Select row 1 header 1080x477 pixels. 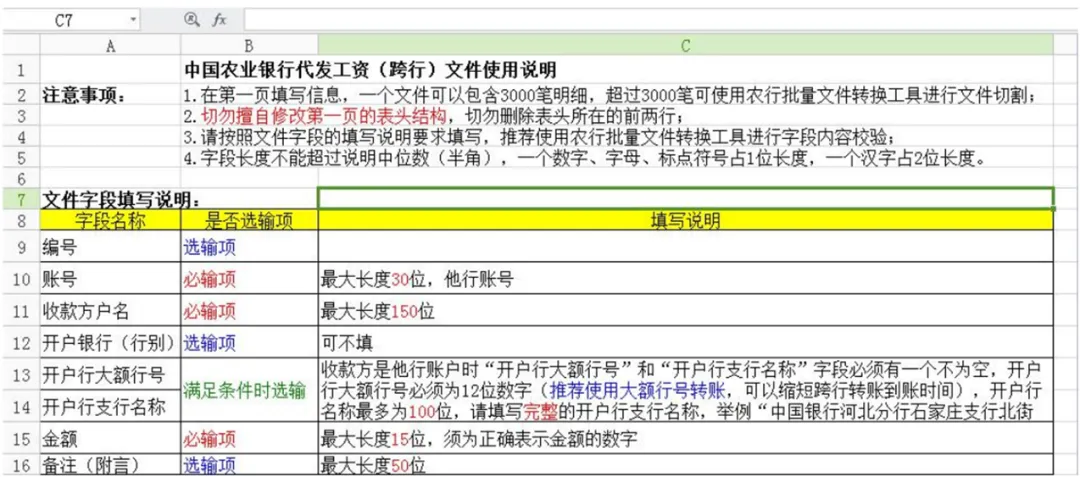pos(20,70)
